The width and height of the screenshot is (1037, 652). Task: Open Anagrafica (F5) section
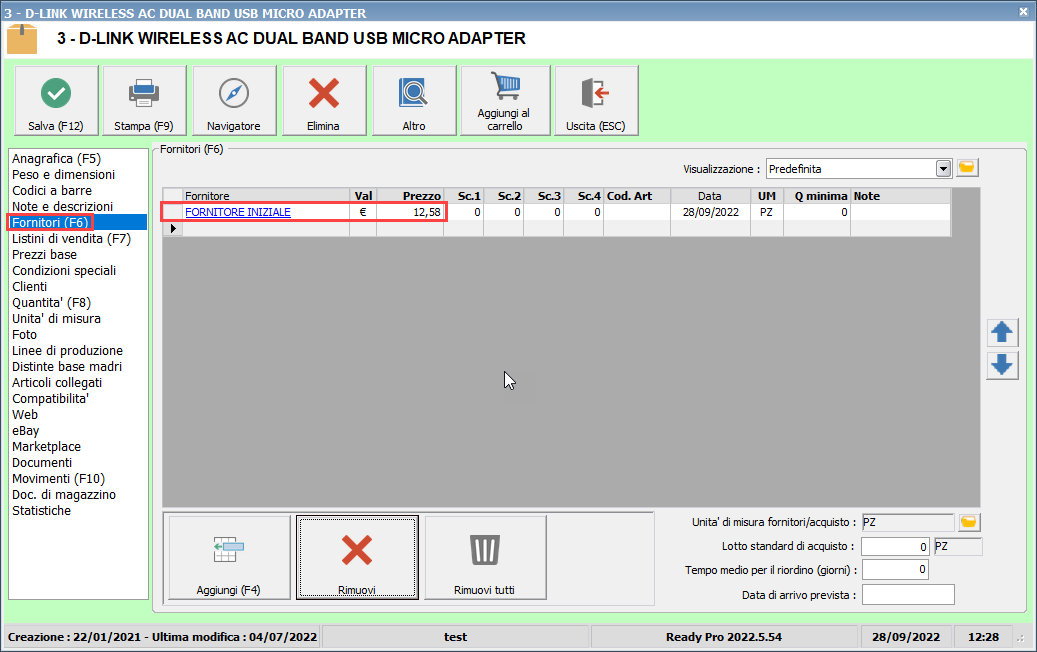point(56,159)
